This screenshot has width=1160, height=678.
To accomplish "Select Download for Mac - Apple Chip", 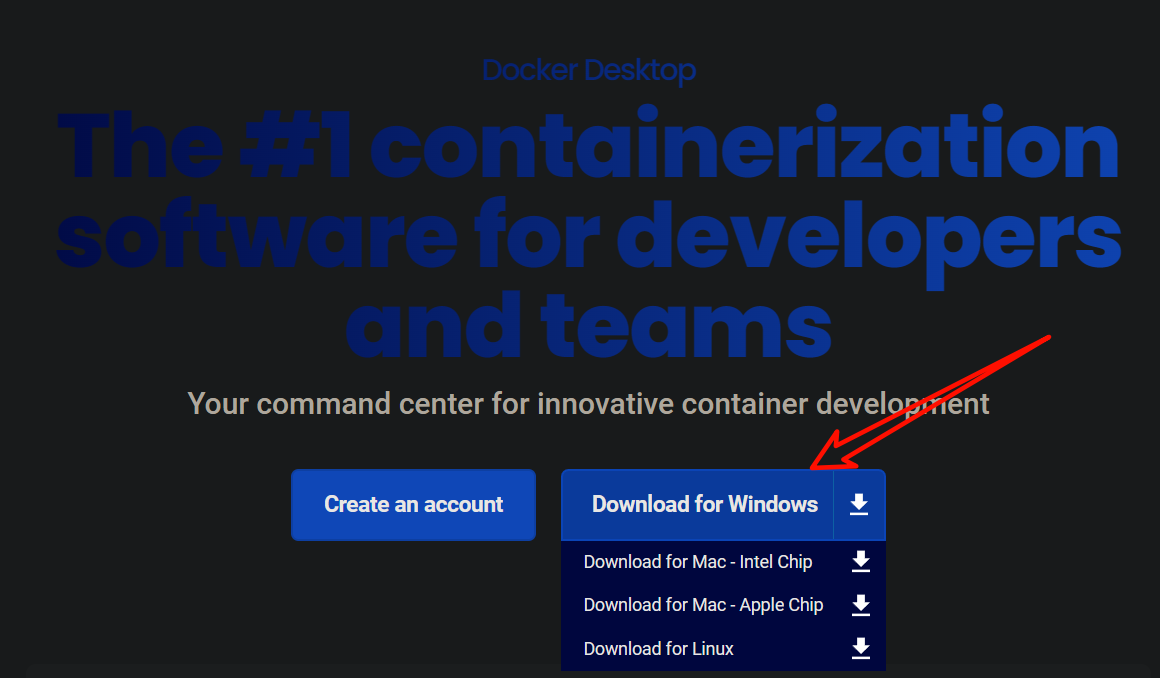I will tap(703, 605).
